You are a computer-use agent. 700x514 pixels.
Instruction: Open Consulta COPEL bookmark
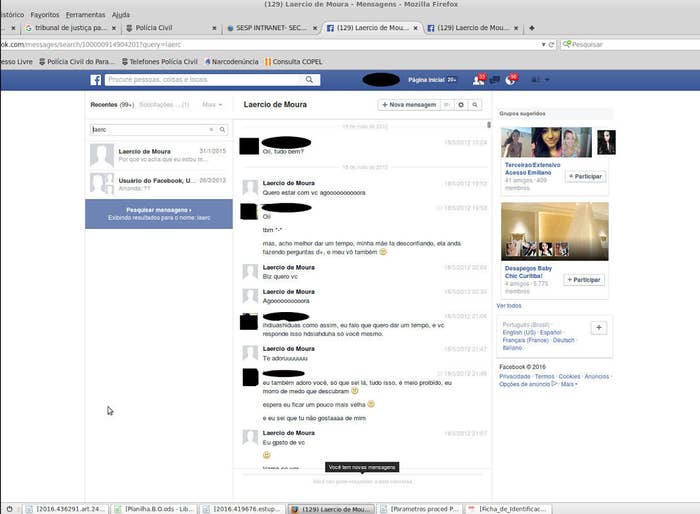293,62
